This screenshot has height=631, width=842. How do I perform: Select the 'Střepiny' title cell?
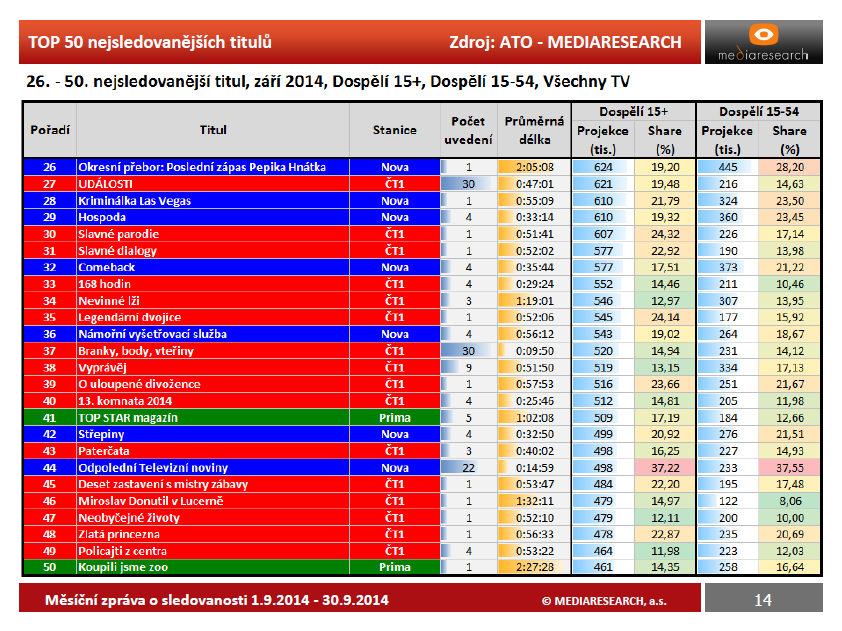(x=213, y=434)
